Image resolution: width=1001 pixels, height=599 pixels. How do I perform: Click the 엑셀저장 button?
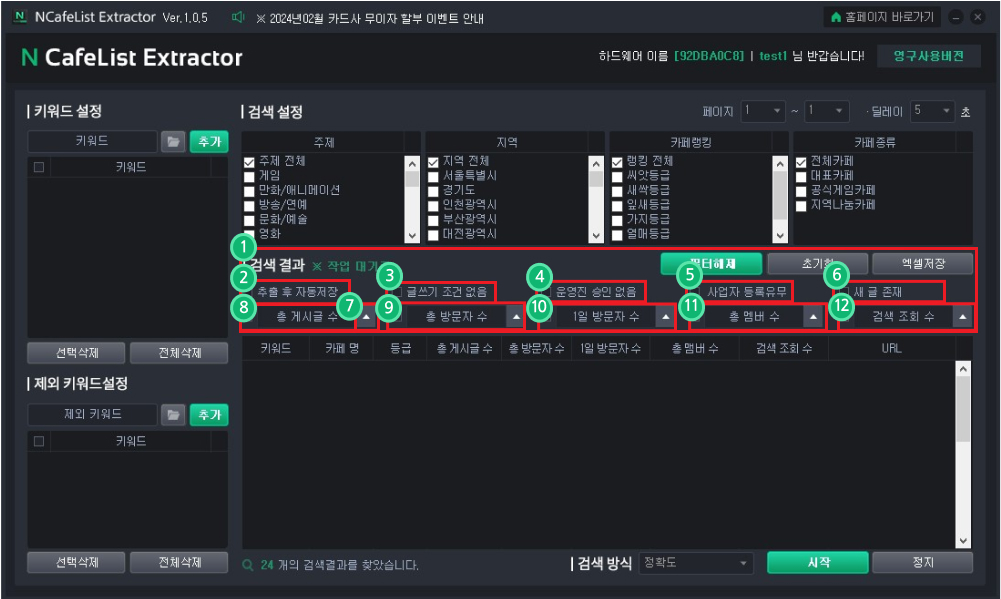pyautogui.click(x=922, y=263)
